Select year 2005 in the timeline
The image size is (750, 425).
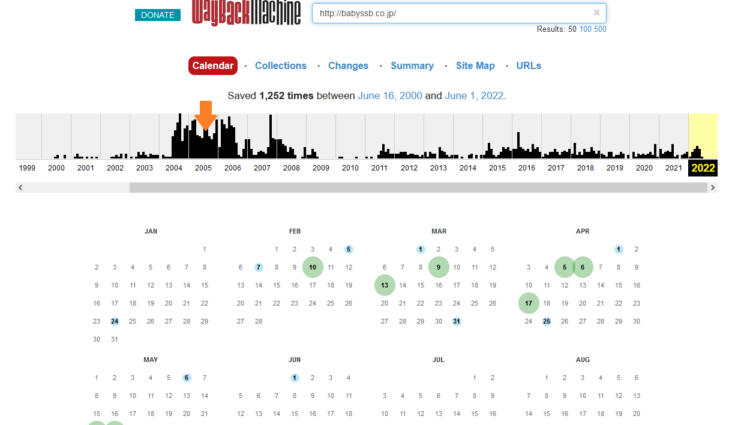coord(203,168)
